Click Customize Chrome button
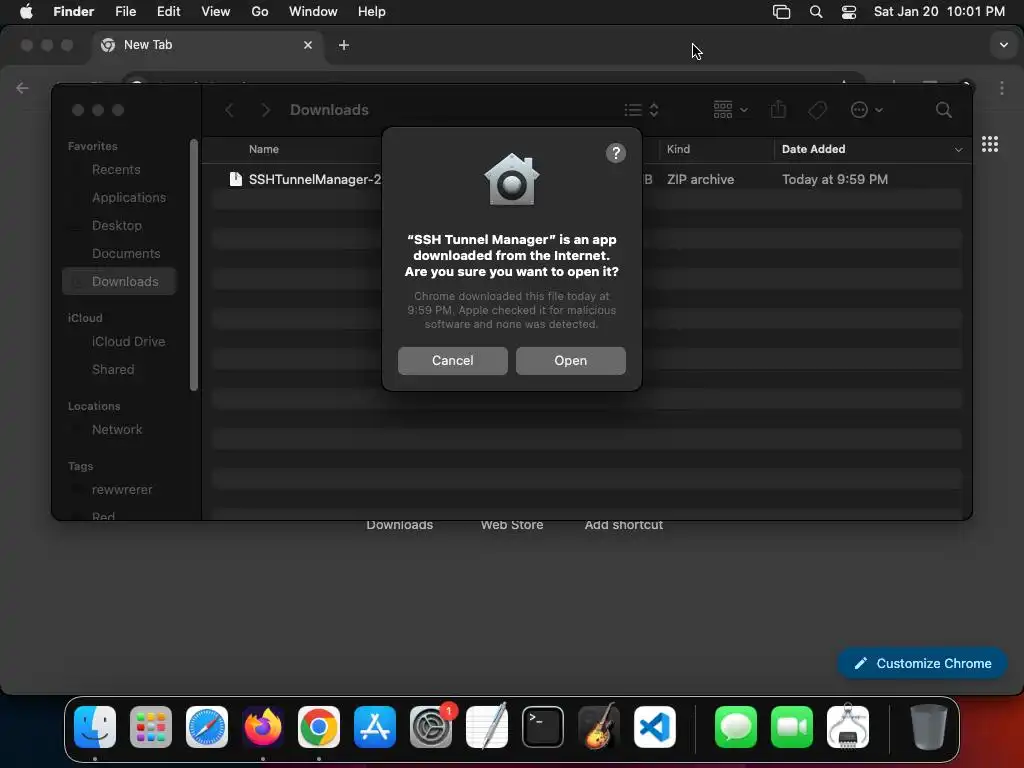1024x768 pixels. [x=921, y=663]
